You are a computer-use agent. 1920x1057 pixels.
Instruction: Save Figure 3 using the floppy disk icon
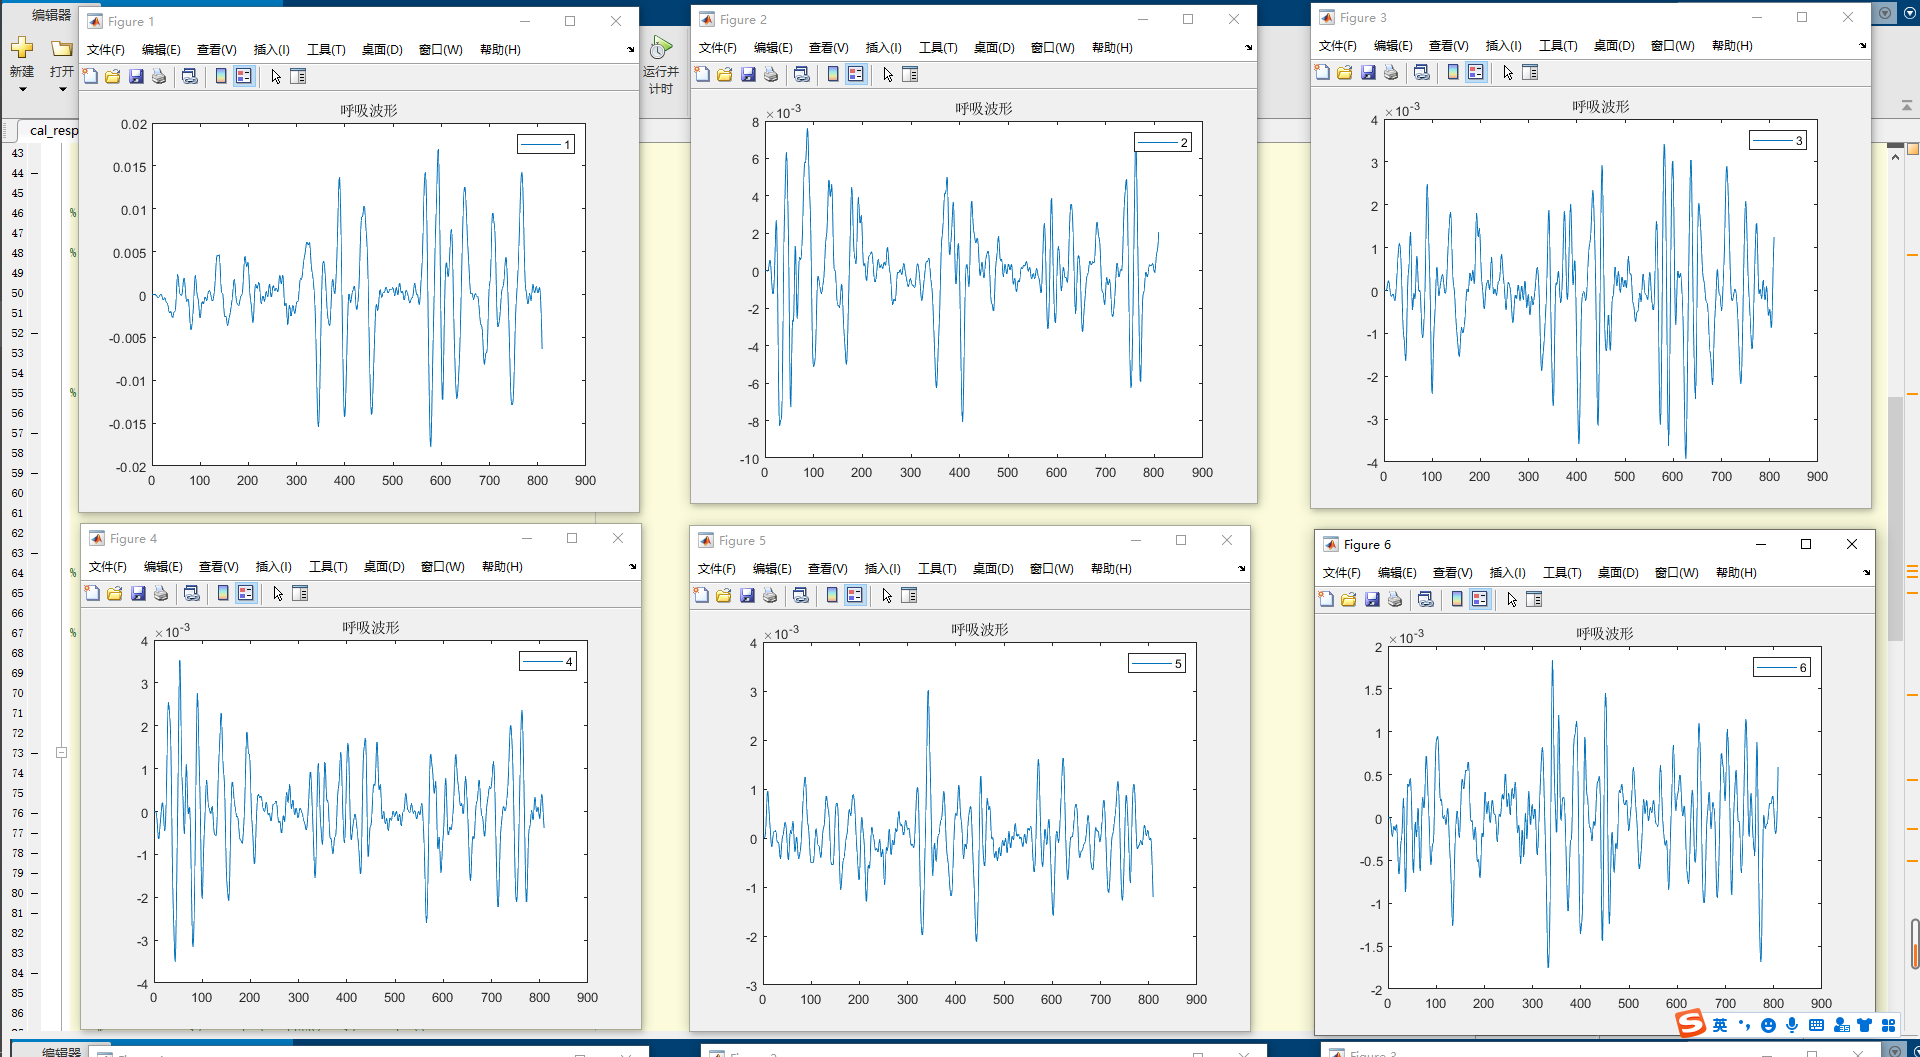1368,72
